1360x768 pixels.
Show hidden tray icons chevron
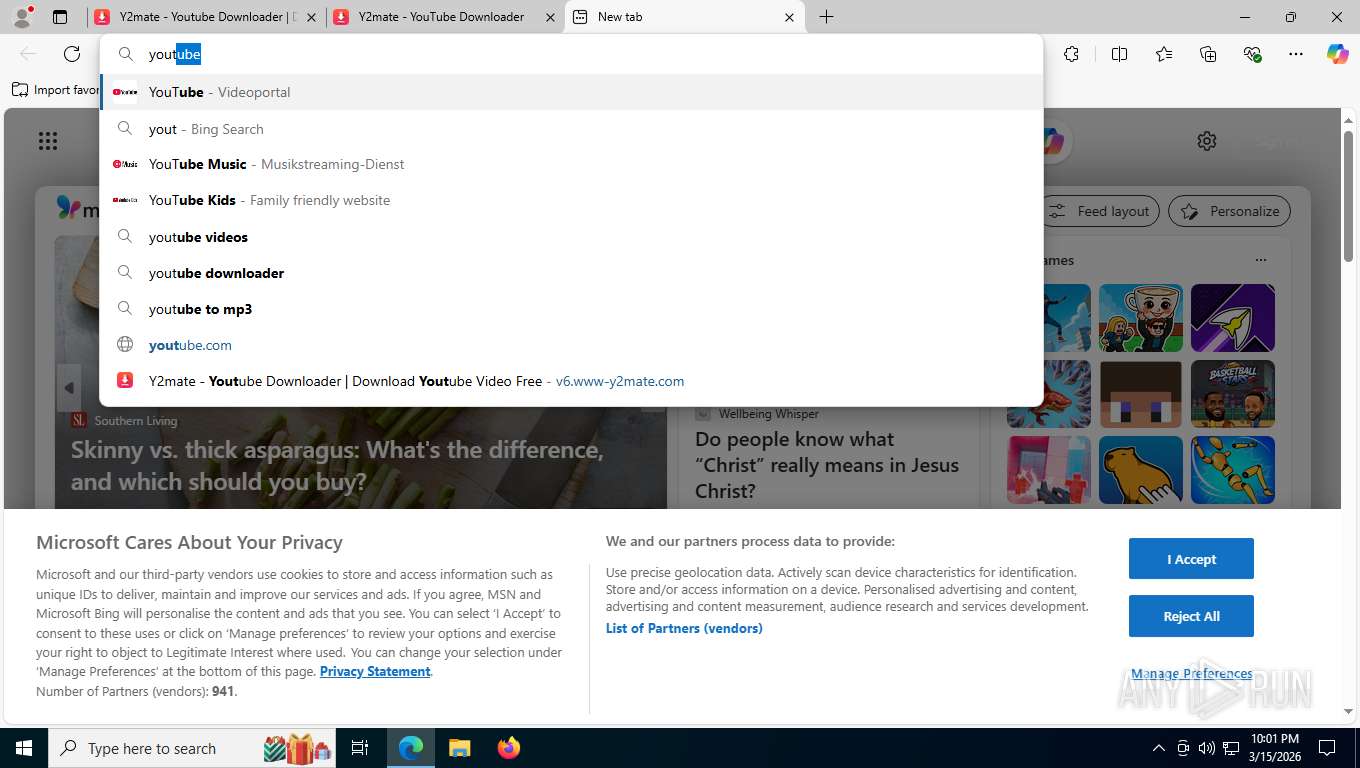coord(1159,748)
